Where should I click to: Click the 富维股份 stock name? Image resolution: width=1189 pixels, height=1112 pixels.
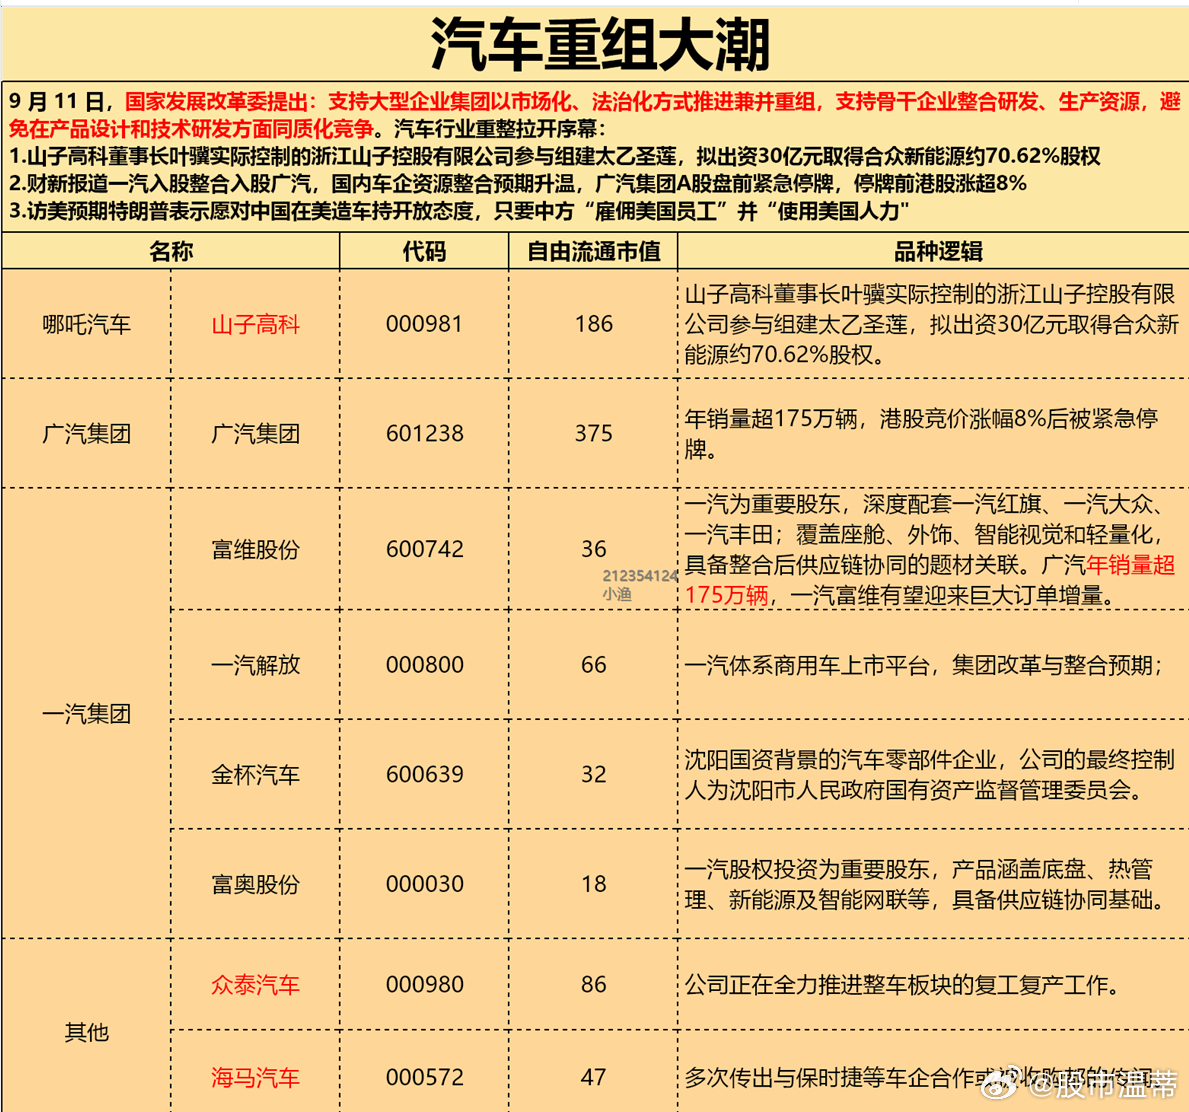pos(256,549)
